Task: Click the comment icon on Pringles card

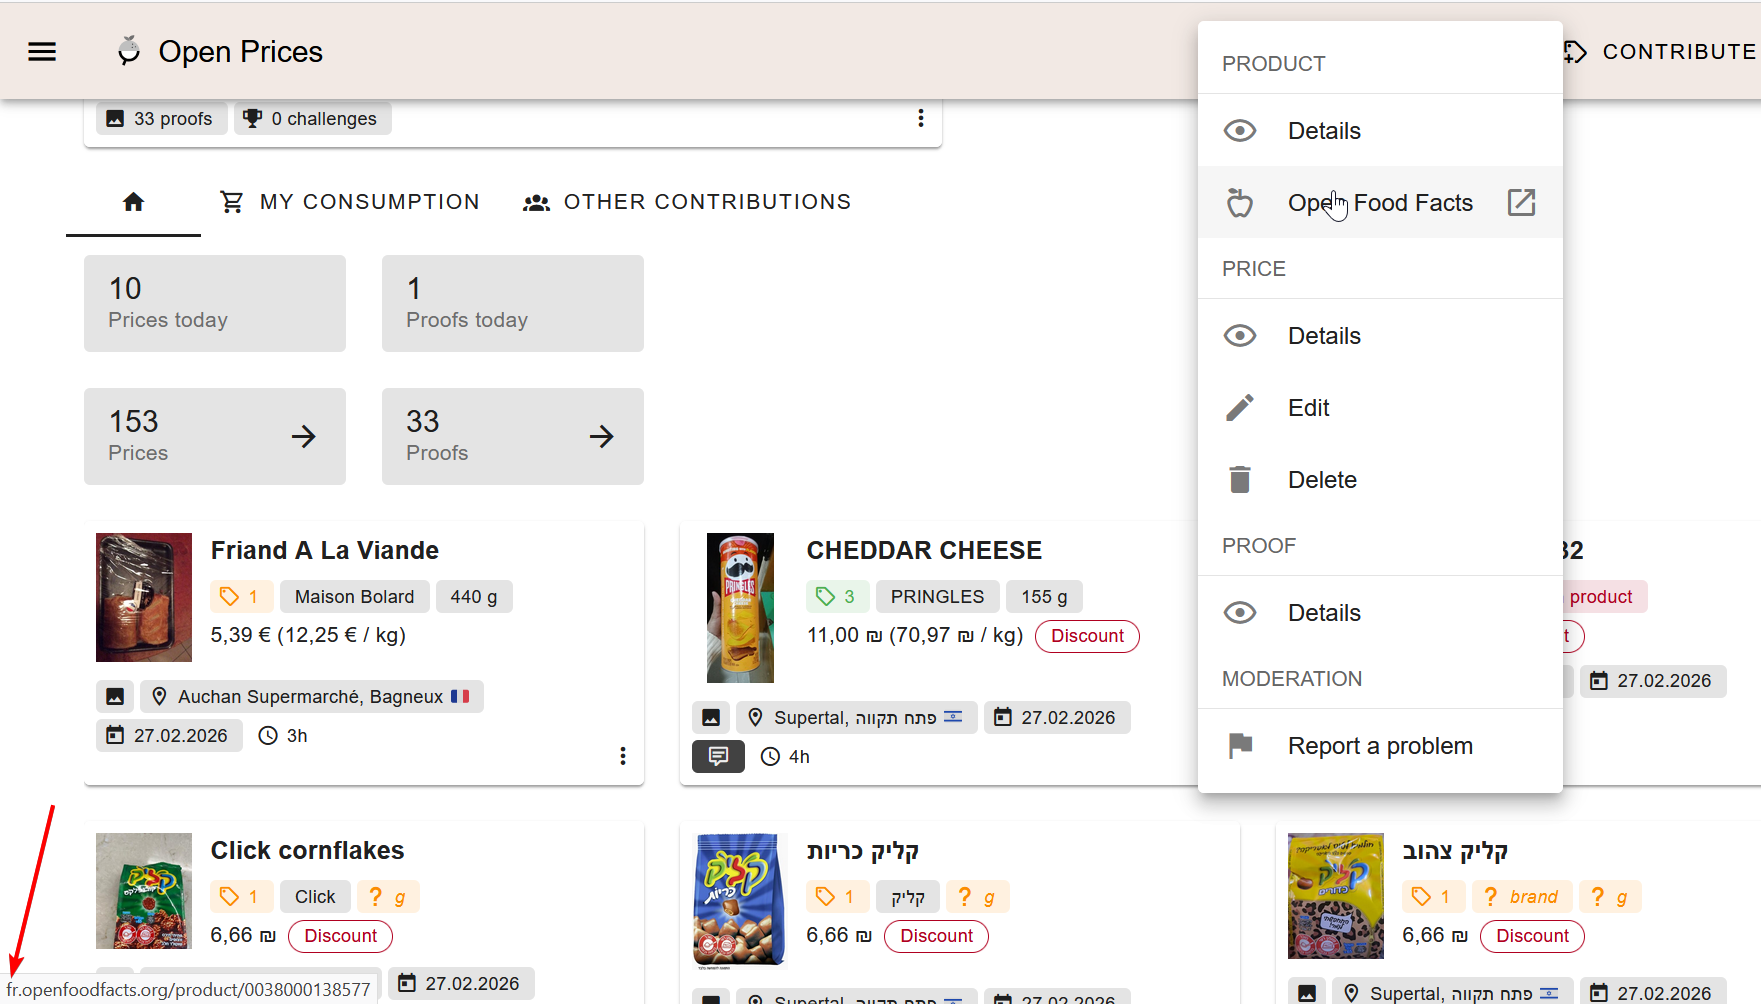Action: [x=718, y=757]
